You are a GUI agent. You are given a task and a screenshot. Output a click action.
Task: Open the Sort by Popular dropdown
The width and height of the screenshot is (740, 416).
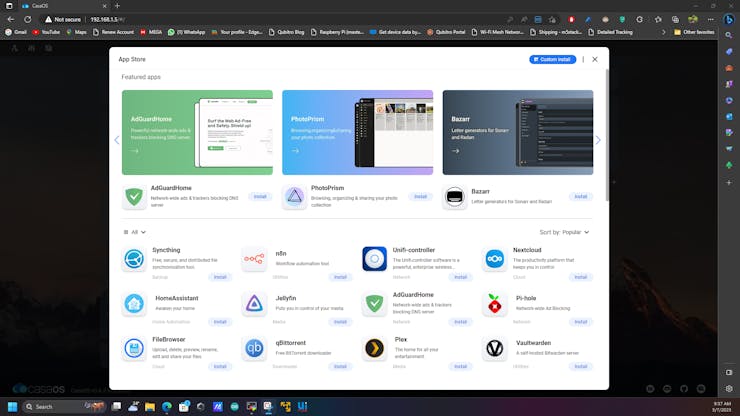tap(565, 232)
